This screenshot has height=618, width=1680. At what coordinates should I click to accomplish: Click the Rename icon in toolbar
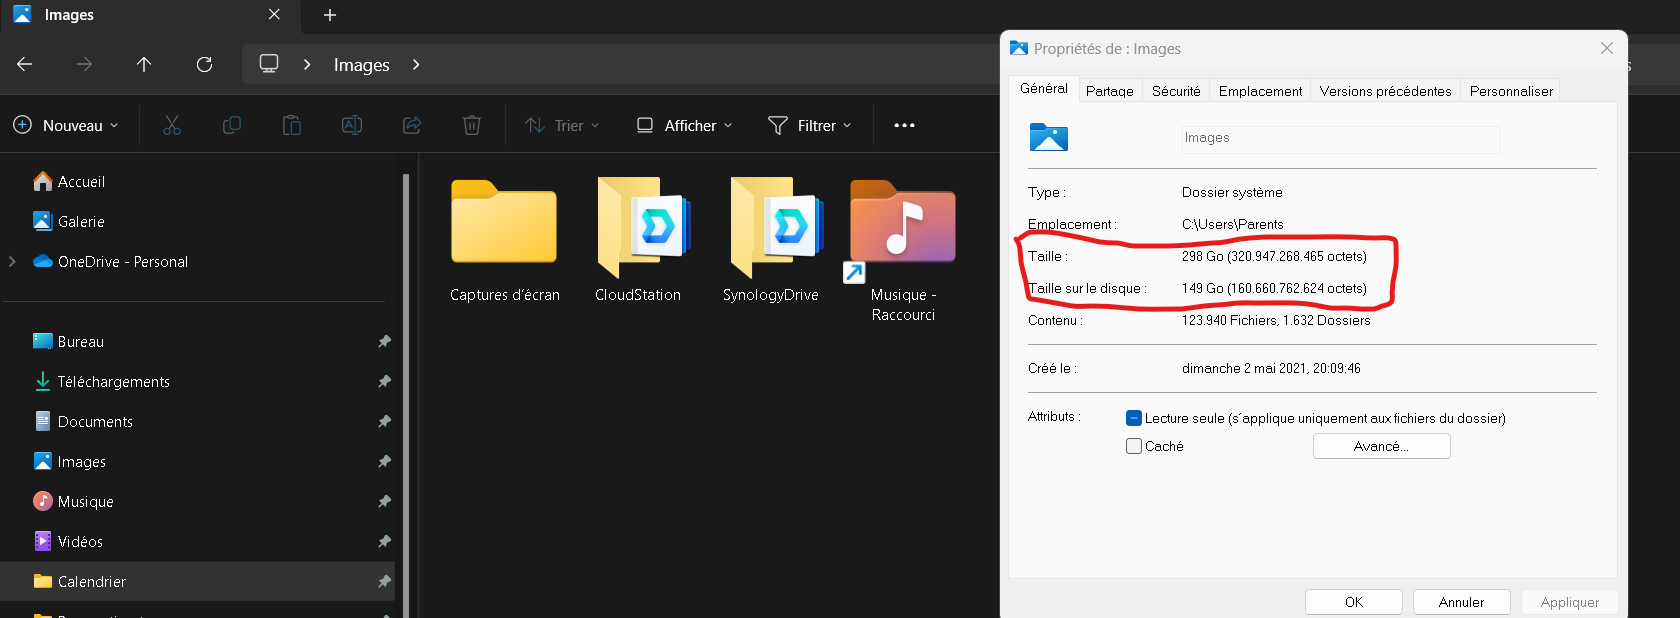pyautogui.click(x=352, y=125)
